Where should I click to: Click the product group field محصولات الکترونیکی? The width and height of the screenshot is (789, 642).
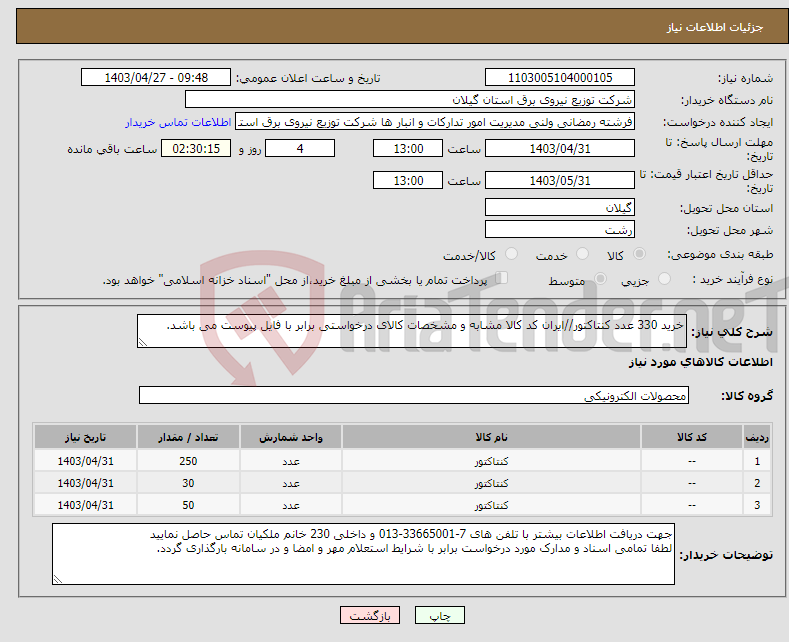click(414, 395)
